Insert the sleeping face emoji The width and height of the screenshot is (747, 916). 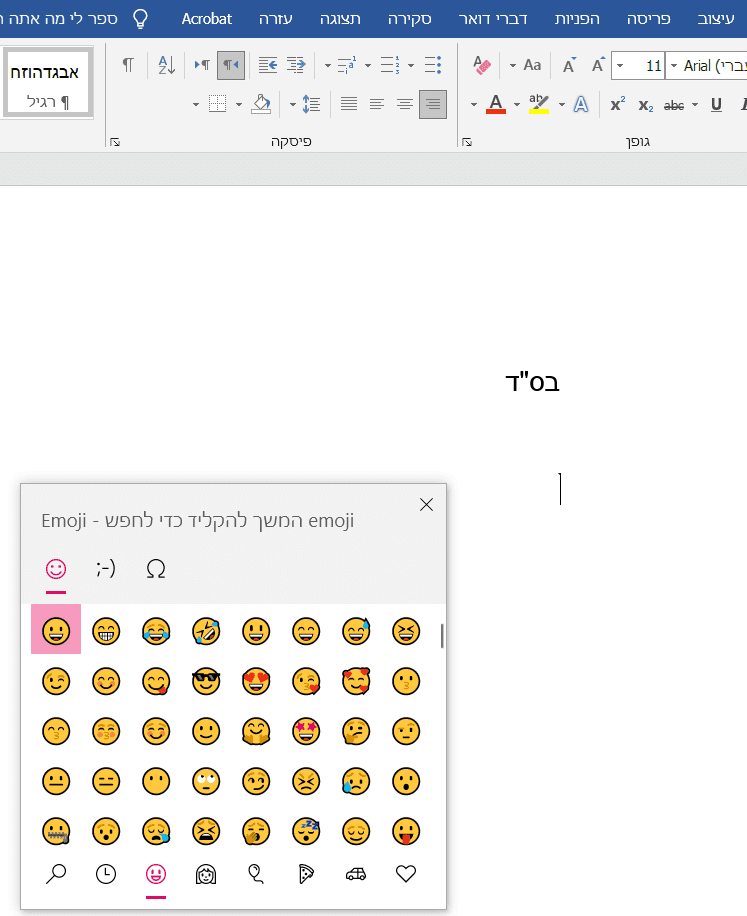[x=306, y=831]
